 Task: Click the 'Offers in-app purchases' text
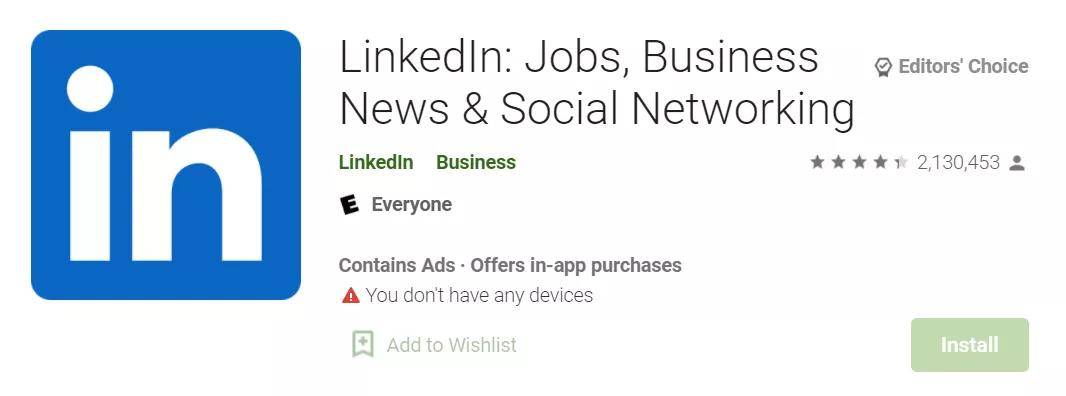click(x=576, y=265)
